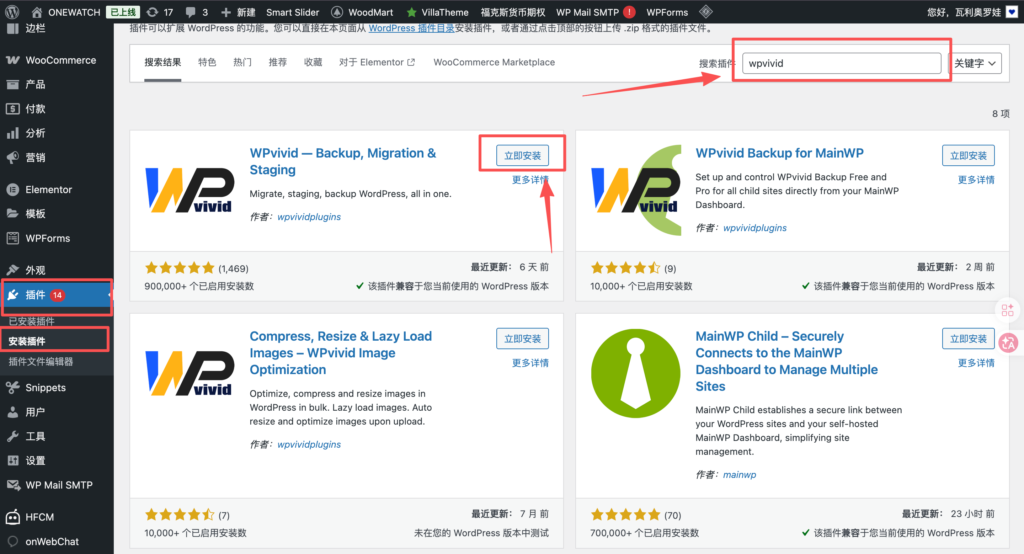Open 分析 analytics in the sidebar
Viewport: 1024px width, 554px height.
point(57,133)
